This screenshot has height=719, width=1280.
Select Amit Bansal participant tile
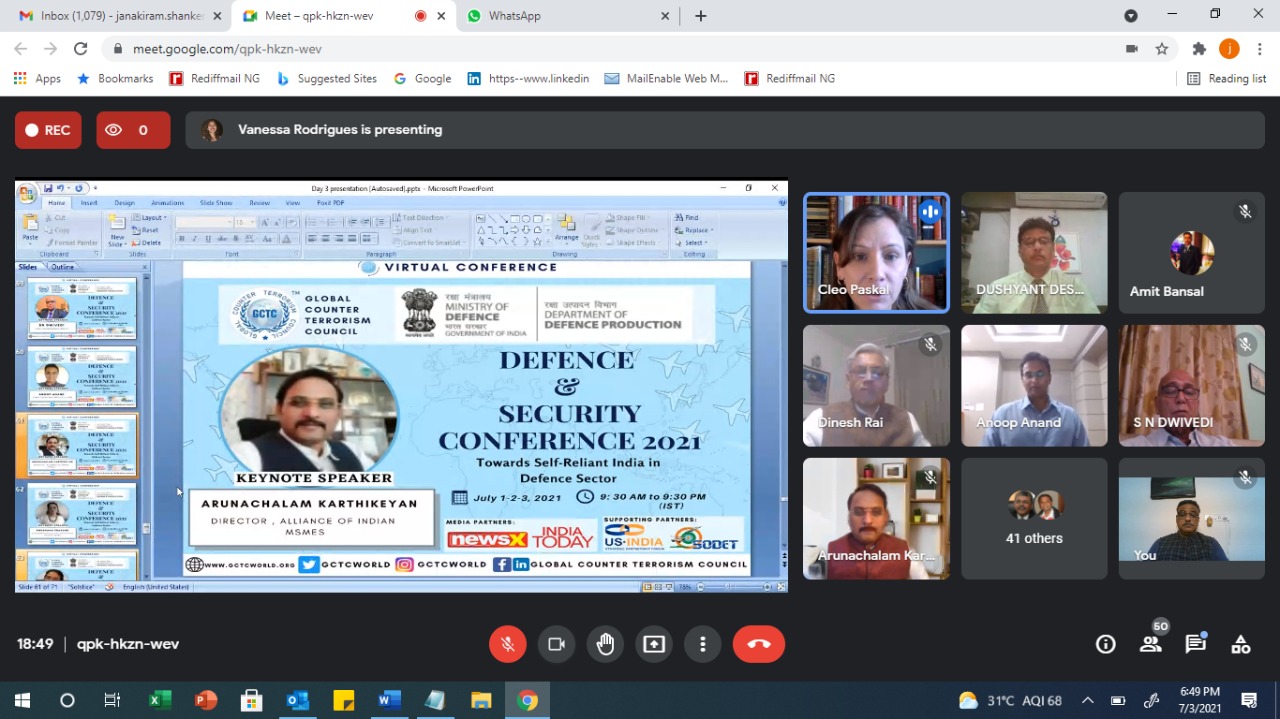[1192, 253]
